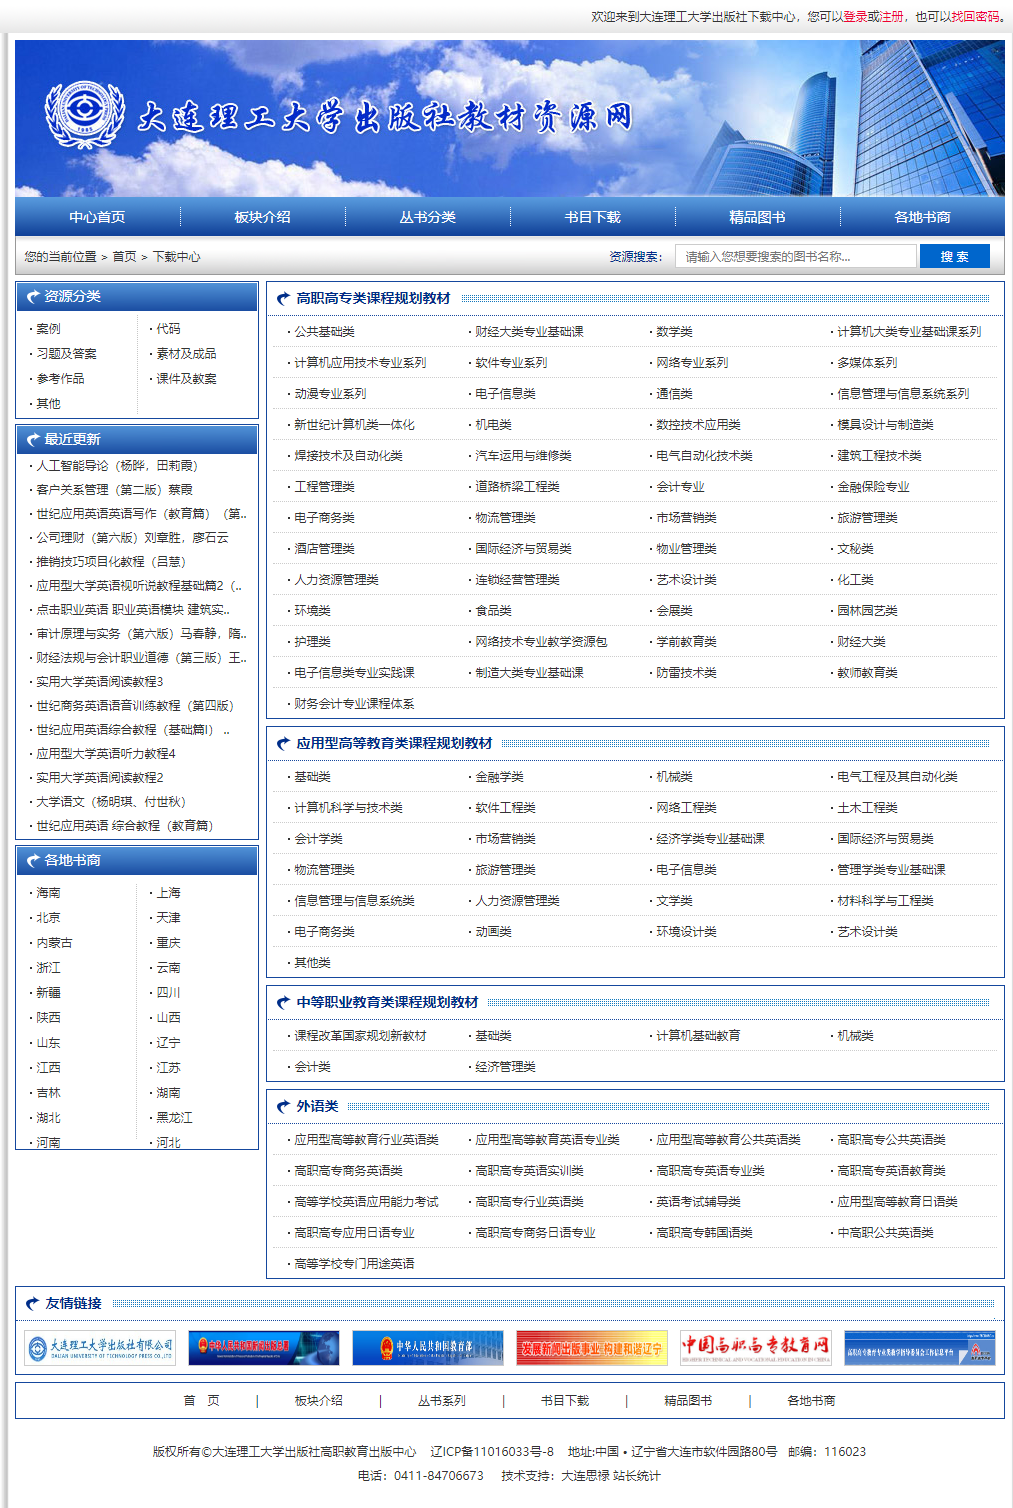Open 实用大学英语阅读教程3 in recent updates
Screen dimensions: 1013x1508
(x=99, y=682)
